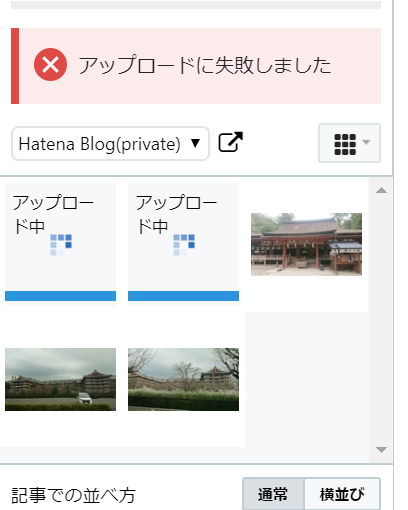Image resolution: width=408 pixels, height=510 pixels.
Task: Click scrollbar up arrow in photo list
Action: [381, 190]
